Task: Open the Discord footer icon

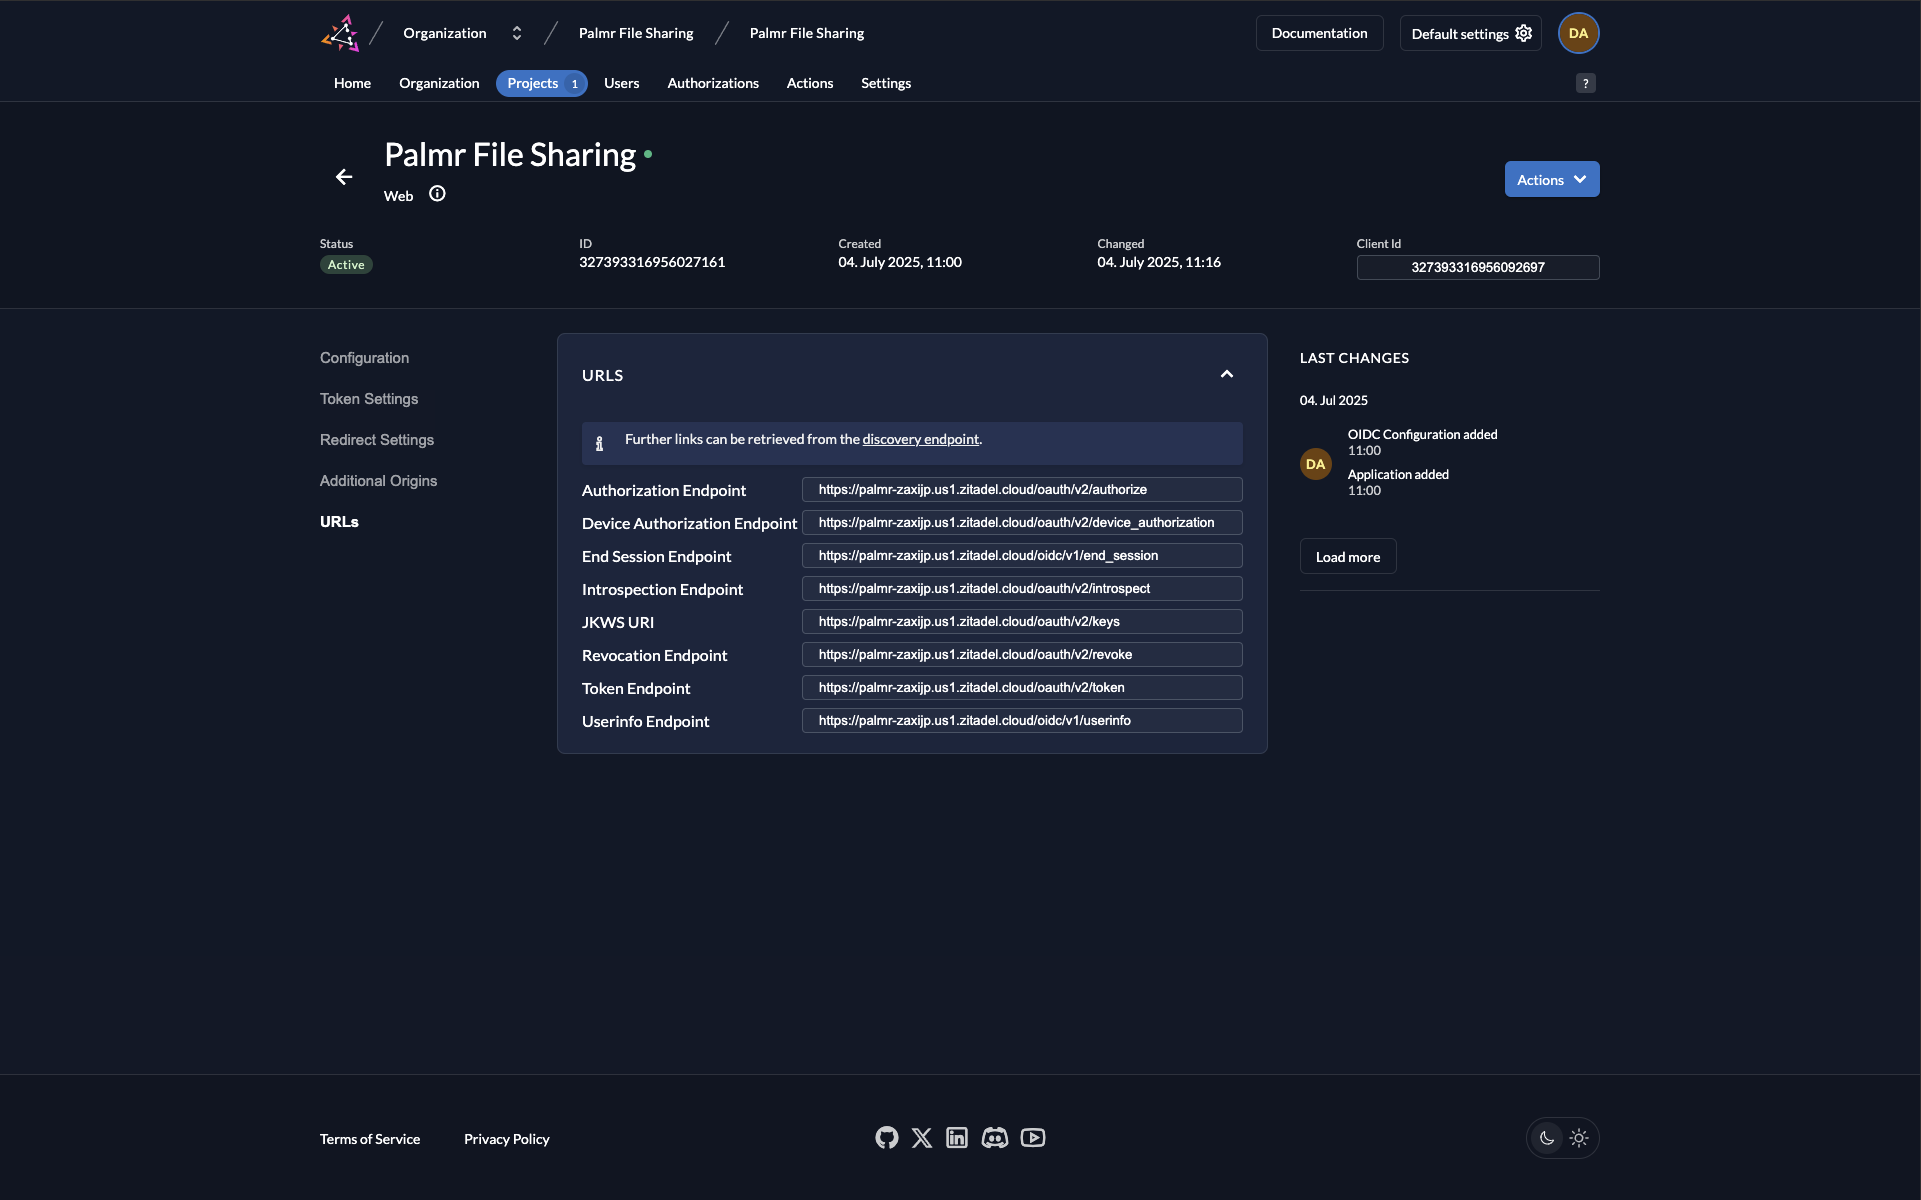Action: (x=995, y=1138)
